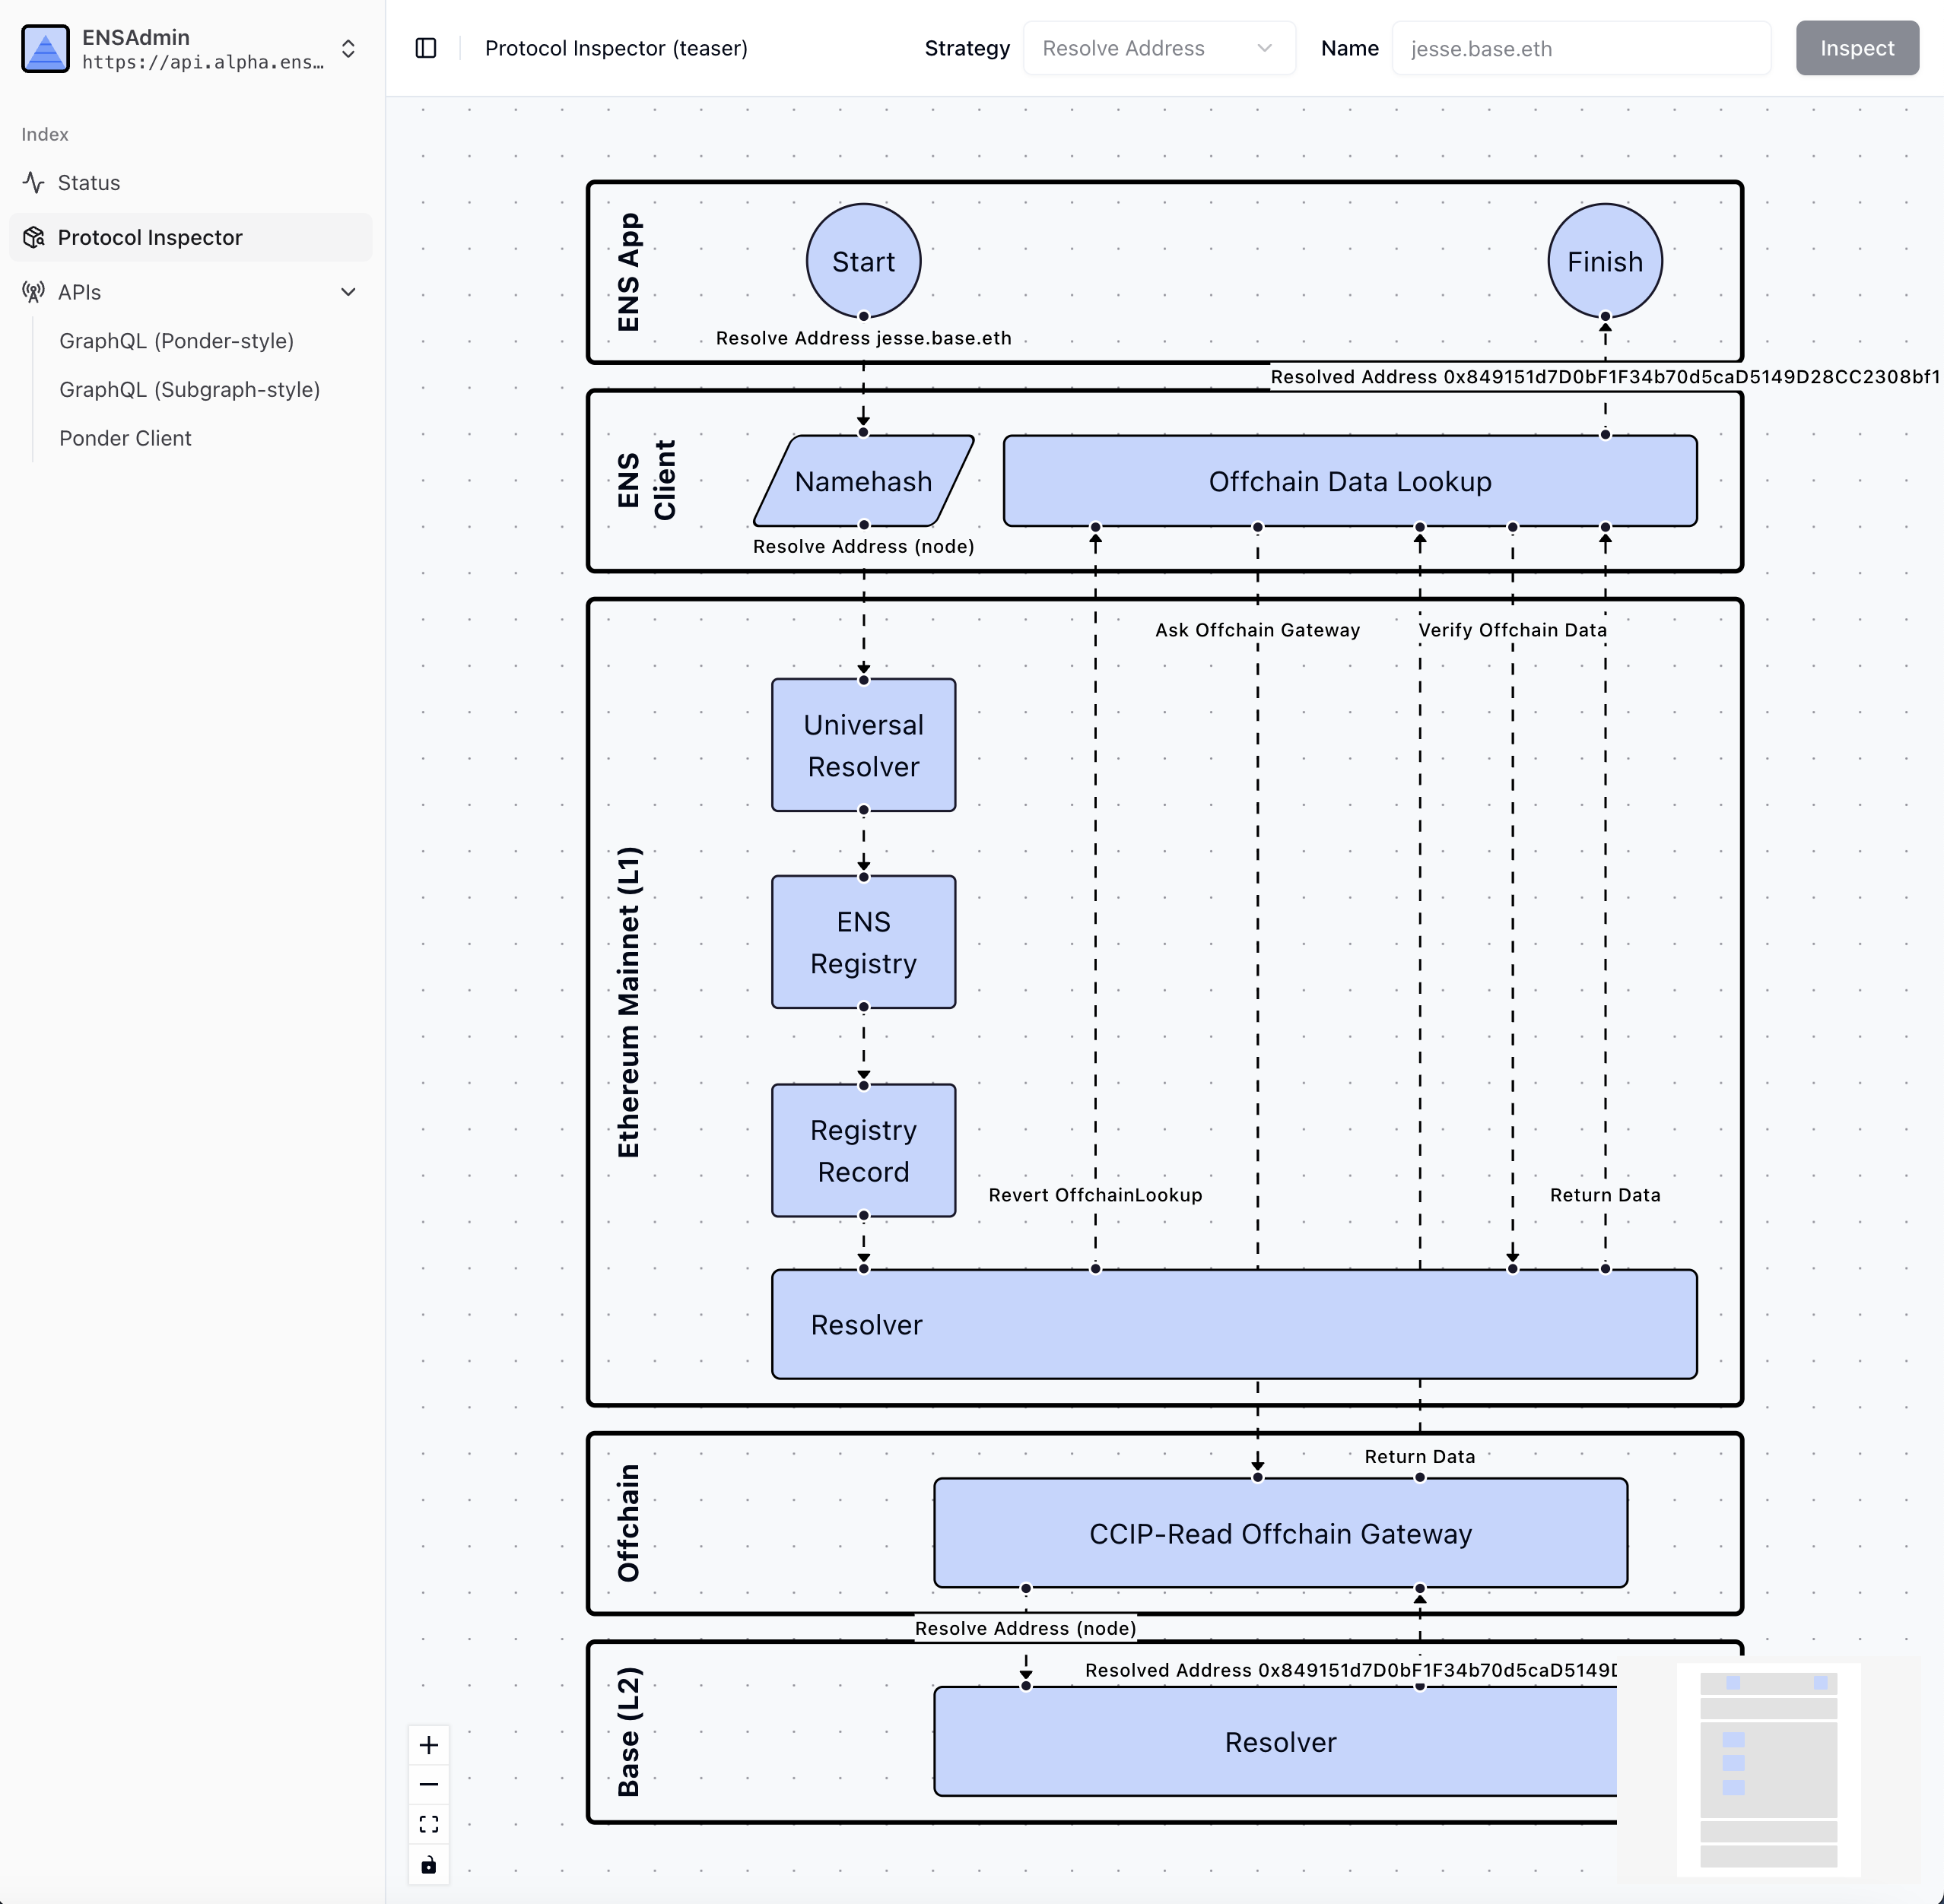Open GraphQL (Ponder-style) API
The height and width of the screenshot is (1904, 1944).
click(x=176, y=341)
